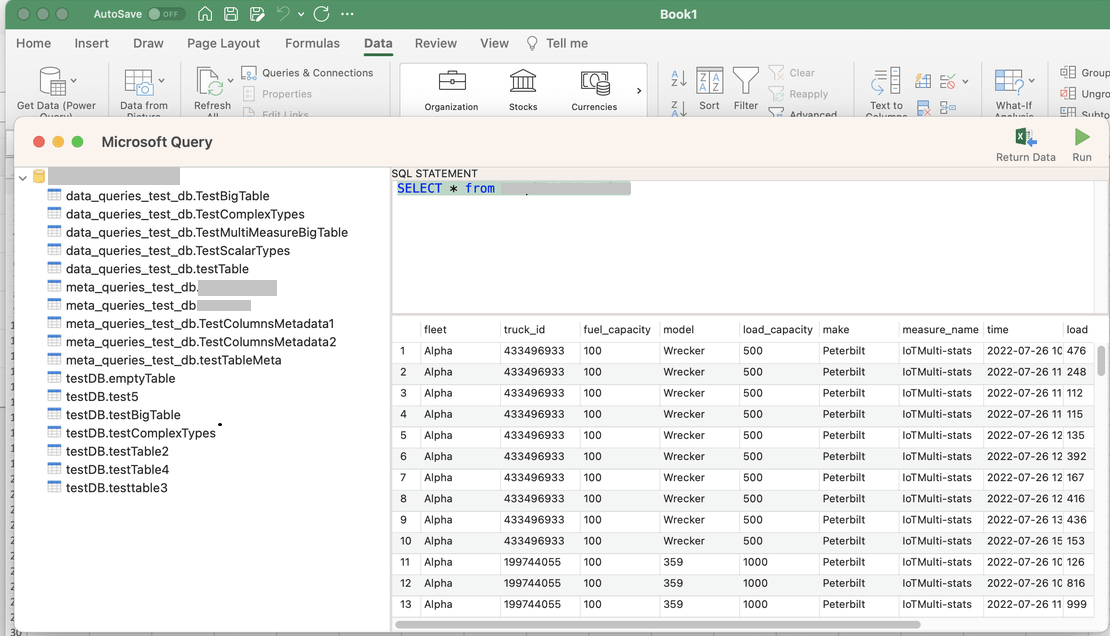
Task: Click the Remove Duplicates icon
Action: click(x=923, y=107)
